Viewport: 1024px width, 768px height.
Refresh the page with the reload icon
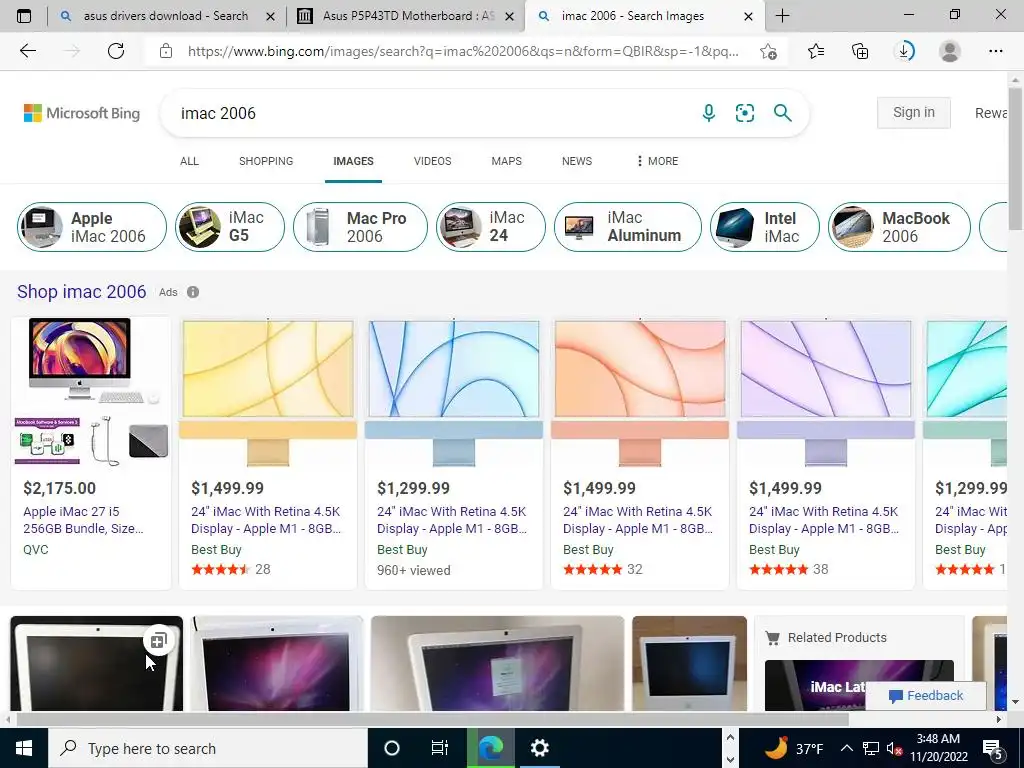116,51
